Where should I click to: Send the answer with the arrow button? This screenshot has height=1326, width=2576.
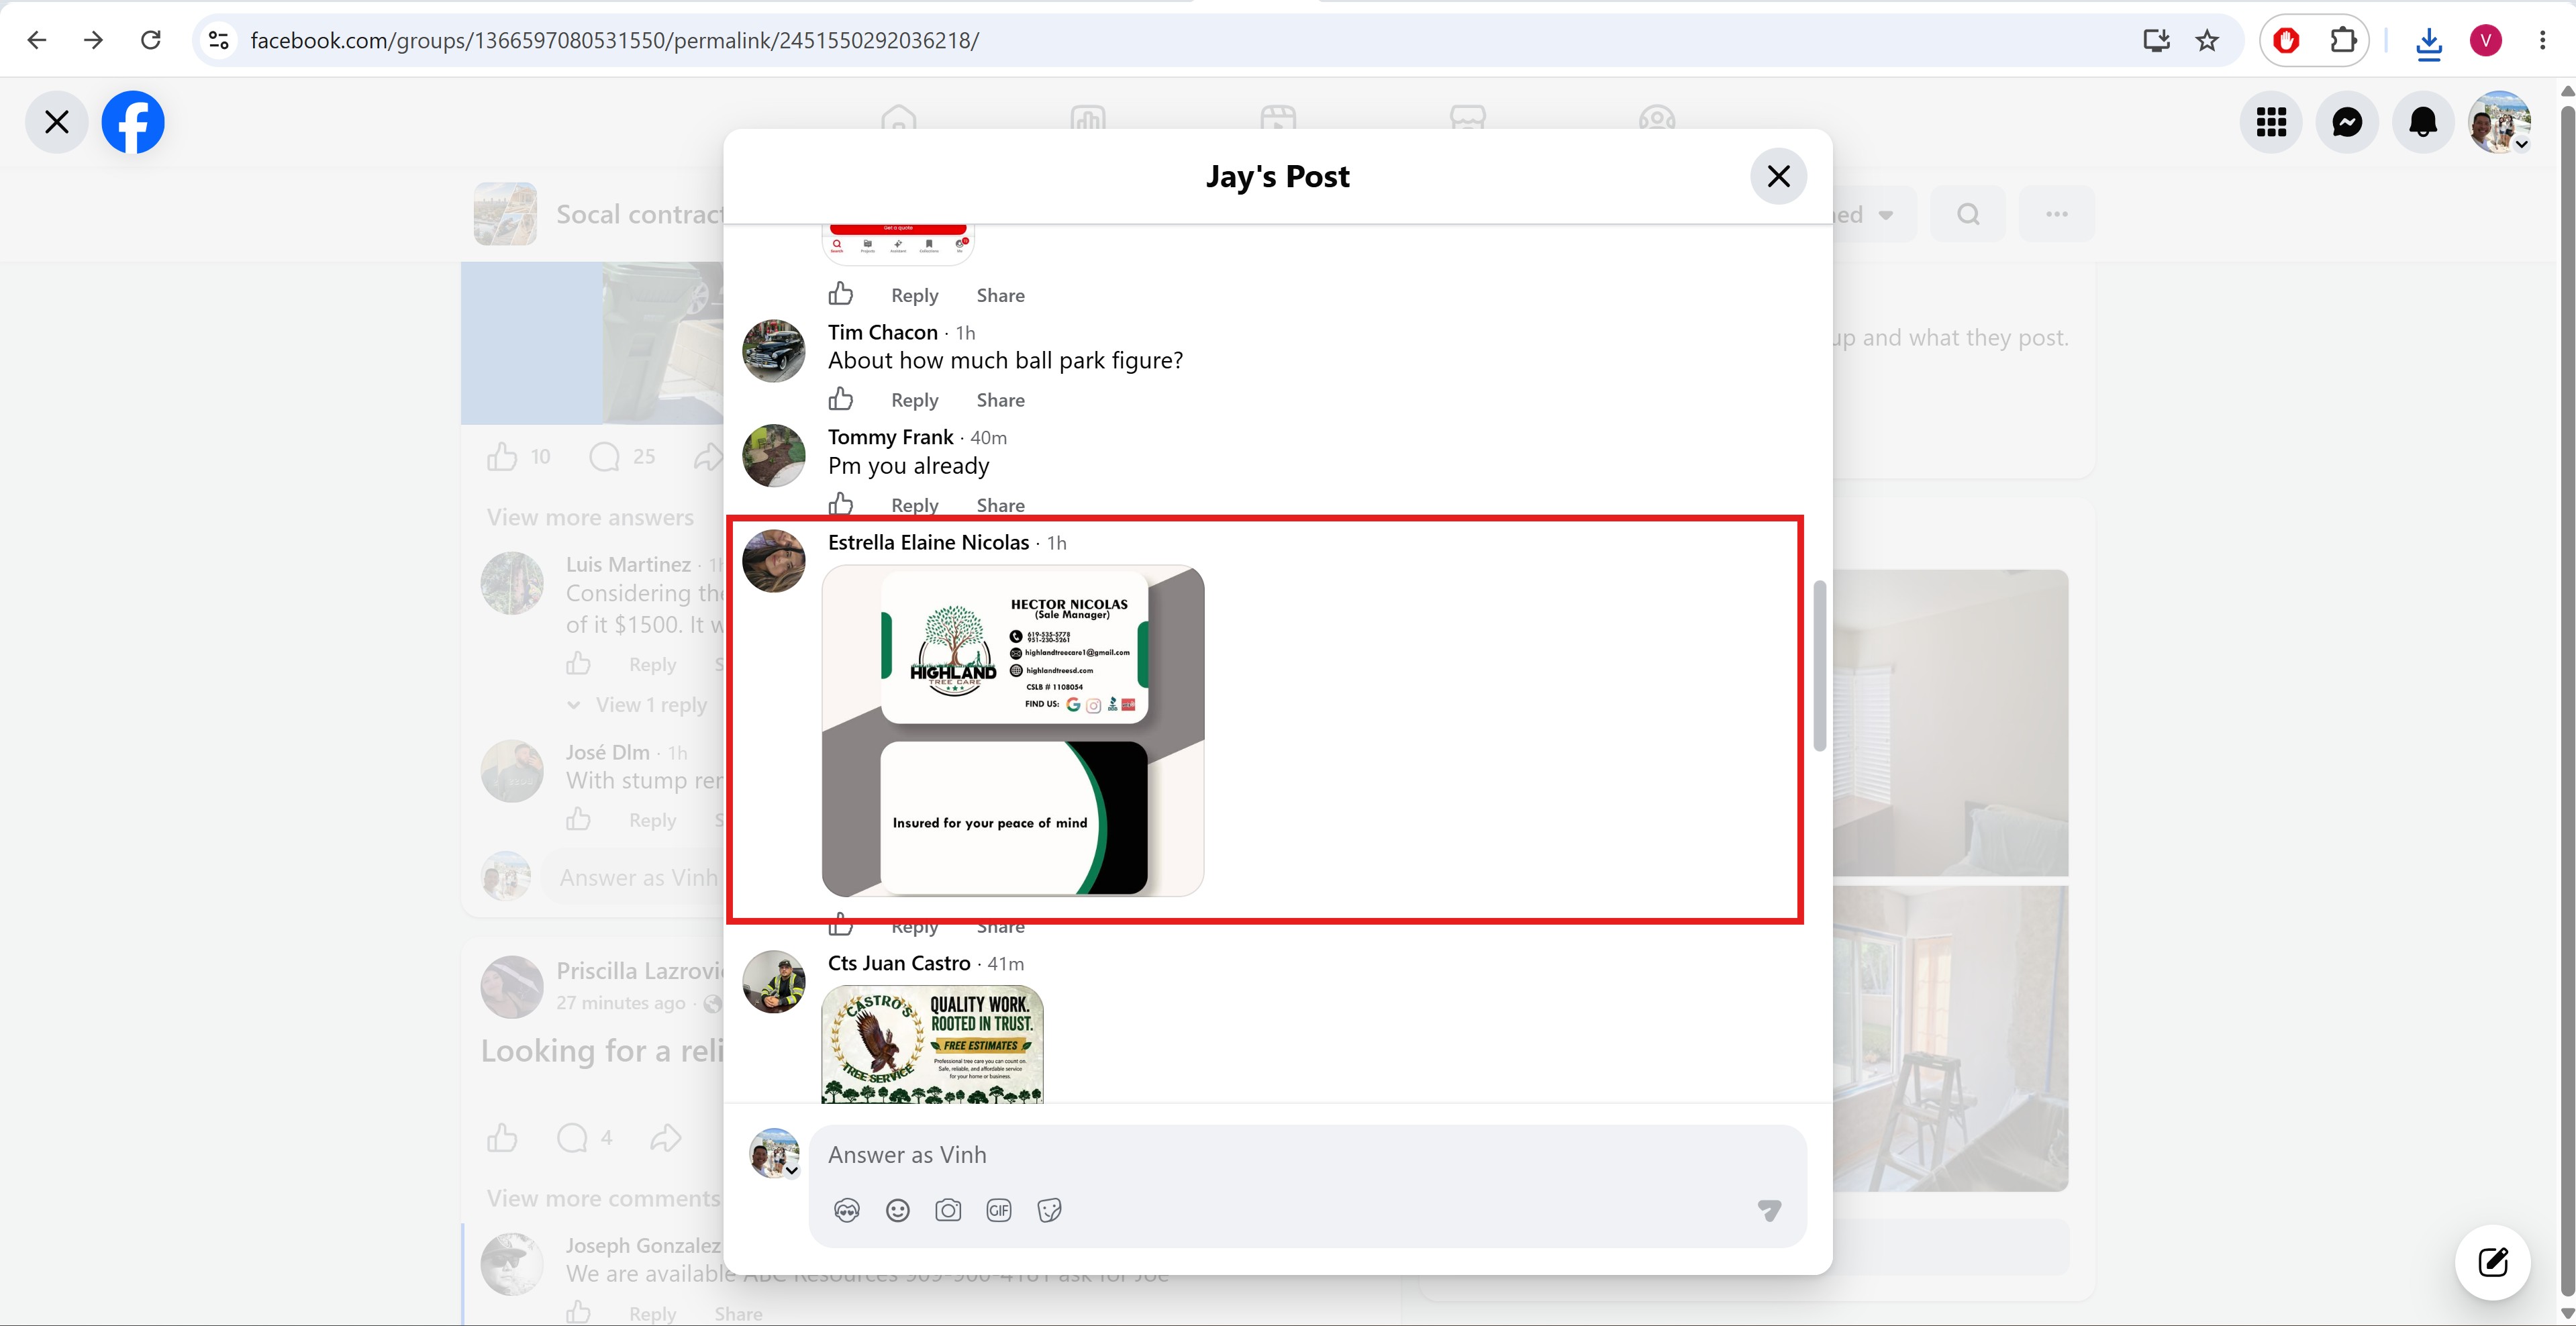click(x=1769, y=1210)
